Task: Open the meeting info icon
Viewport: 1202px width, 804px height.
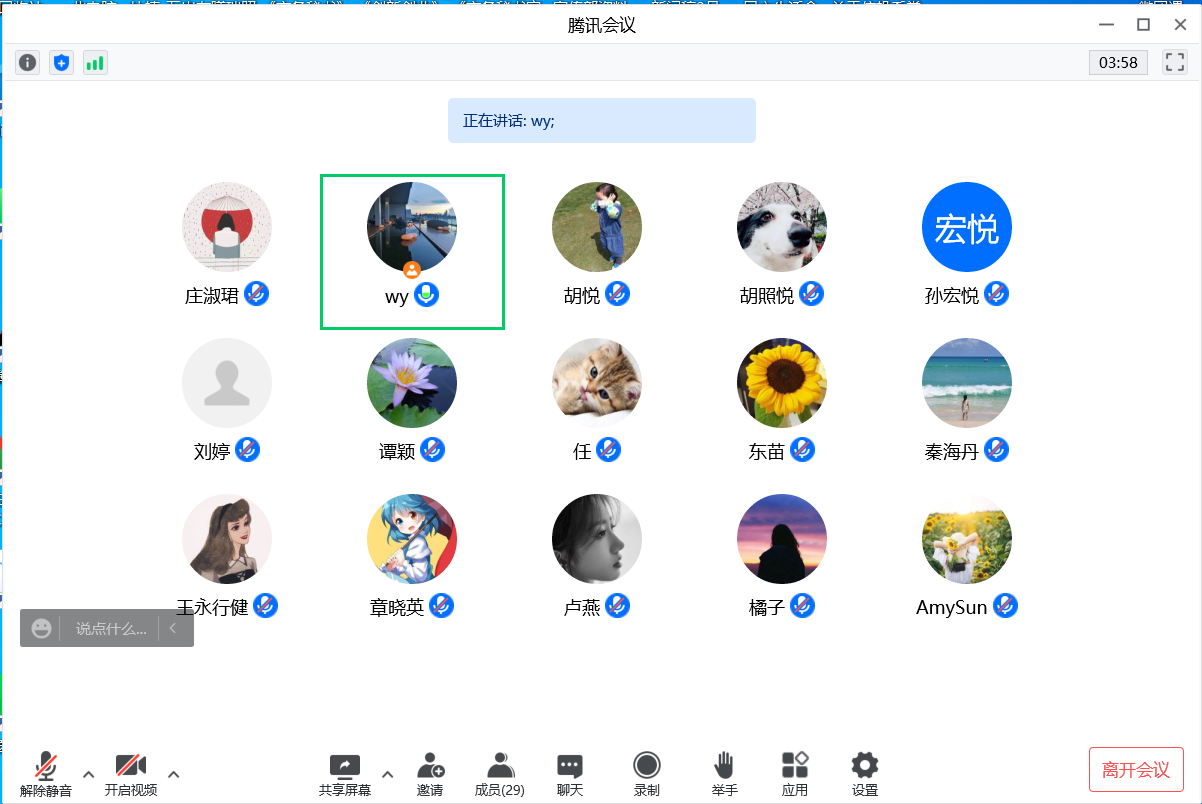Action: click(x=28, y=63)
